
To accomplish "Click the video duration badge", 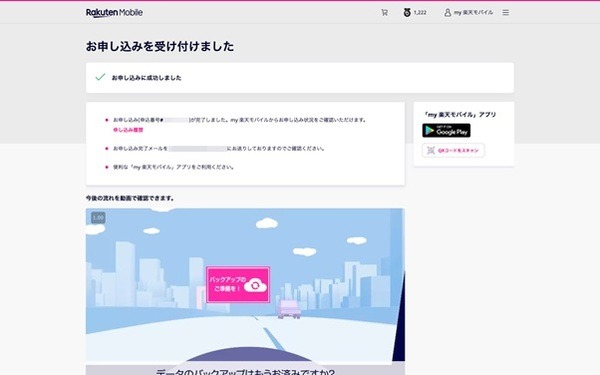I will (98, 218).
